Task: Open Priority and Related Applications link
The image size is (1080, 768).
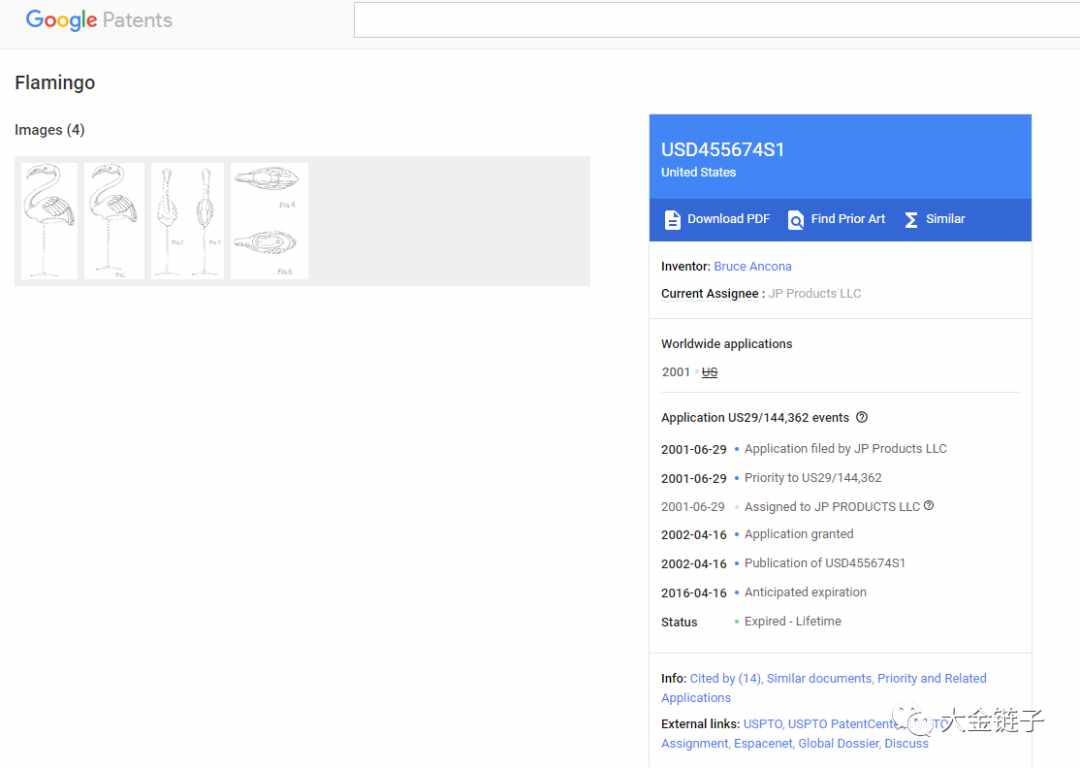Action: pyautogui.click(x=824, y=688)
